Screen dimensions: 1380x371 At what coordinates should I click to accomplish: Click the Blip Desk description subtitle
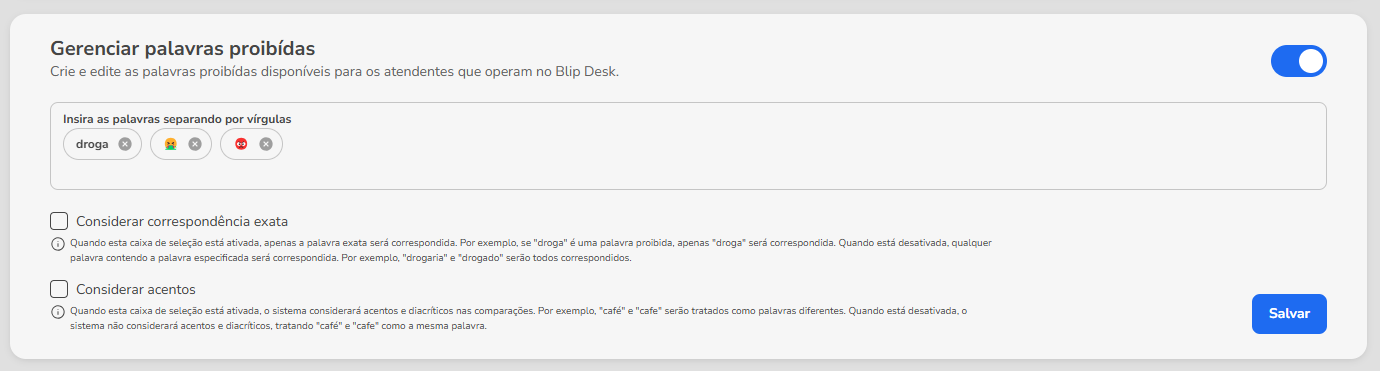(x=335, y=72)
